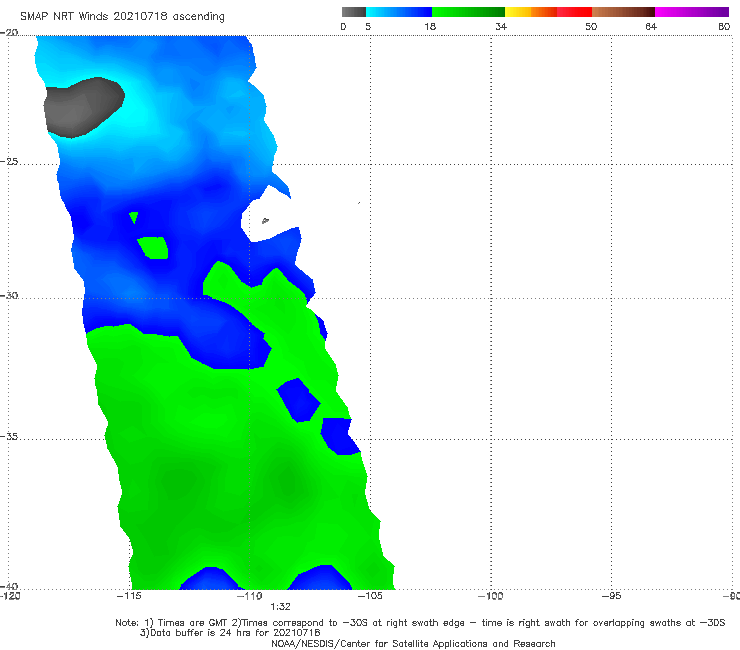Click the brown segment of the wind colorbar

pyautogui.click(x=623, y=12)
